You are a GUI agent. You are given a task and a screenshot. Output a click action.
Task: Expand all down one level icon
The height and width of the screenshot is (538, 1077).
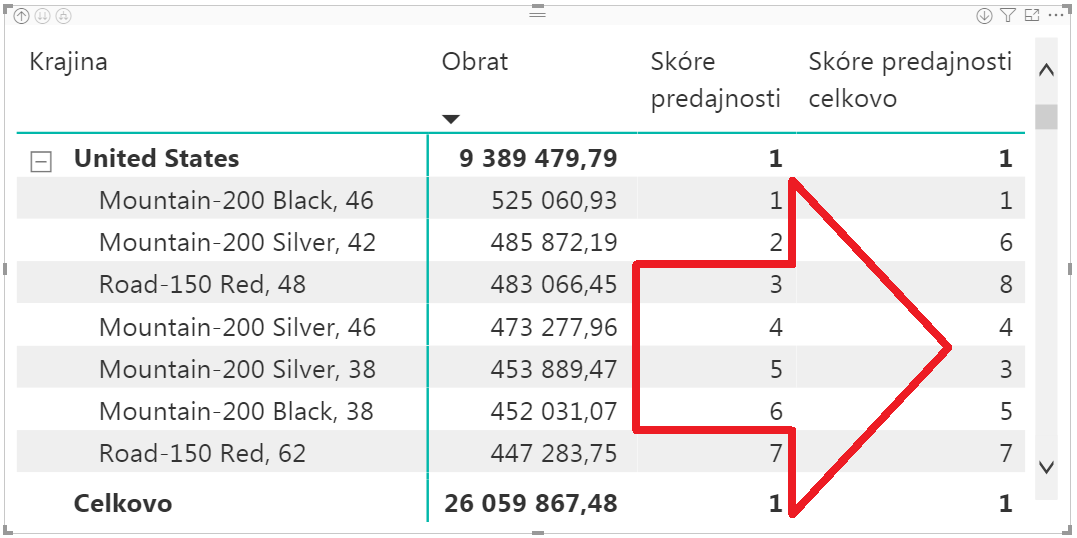click(x=63, y=16)
